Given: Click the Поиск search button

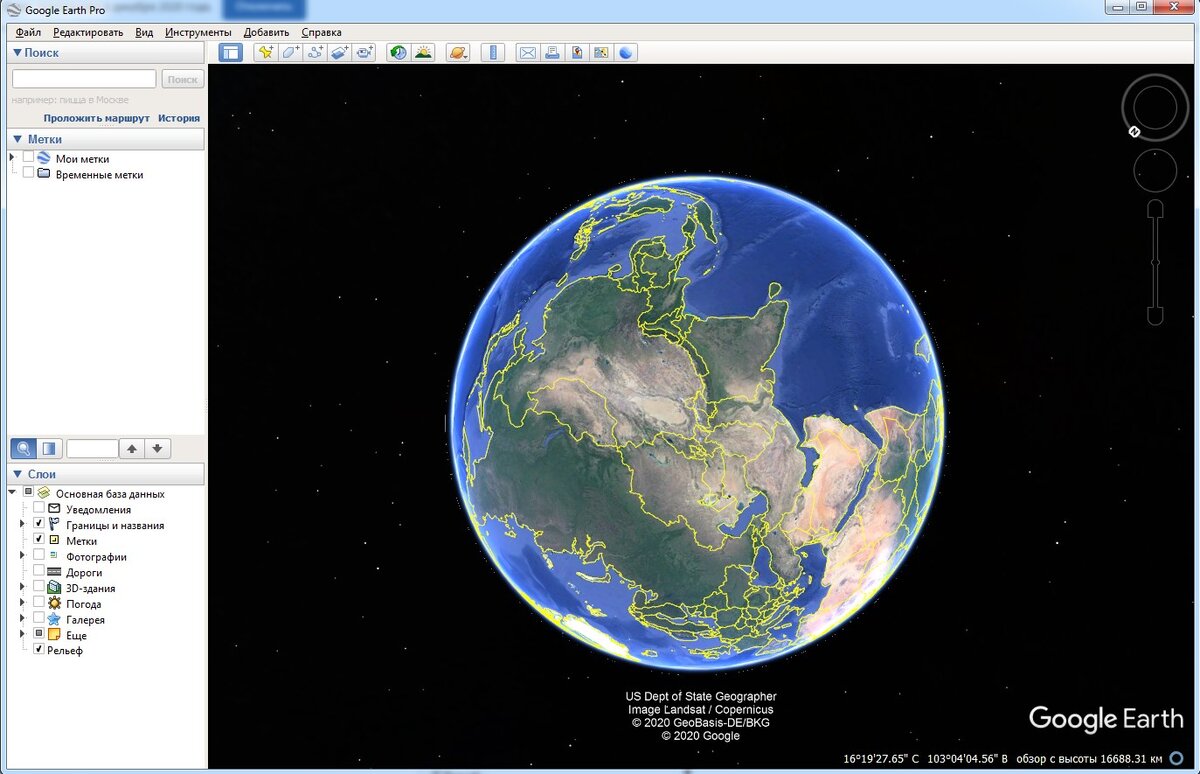Looking at the screenshot, I should pos(182,79).
